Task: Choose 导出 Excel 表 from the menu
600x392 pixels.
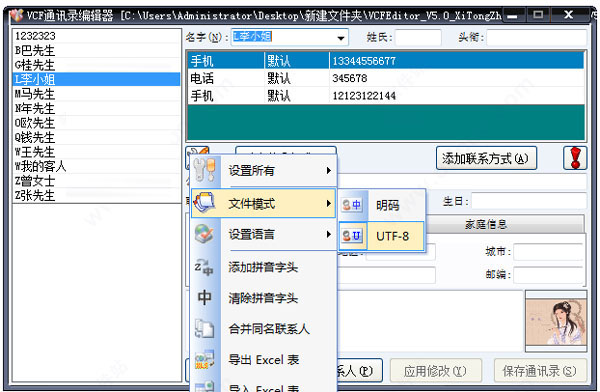Action: tap(263, 360)
